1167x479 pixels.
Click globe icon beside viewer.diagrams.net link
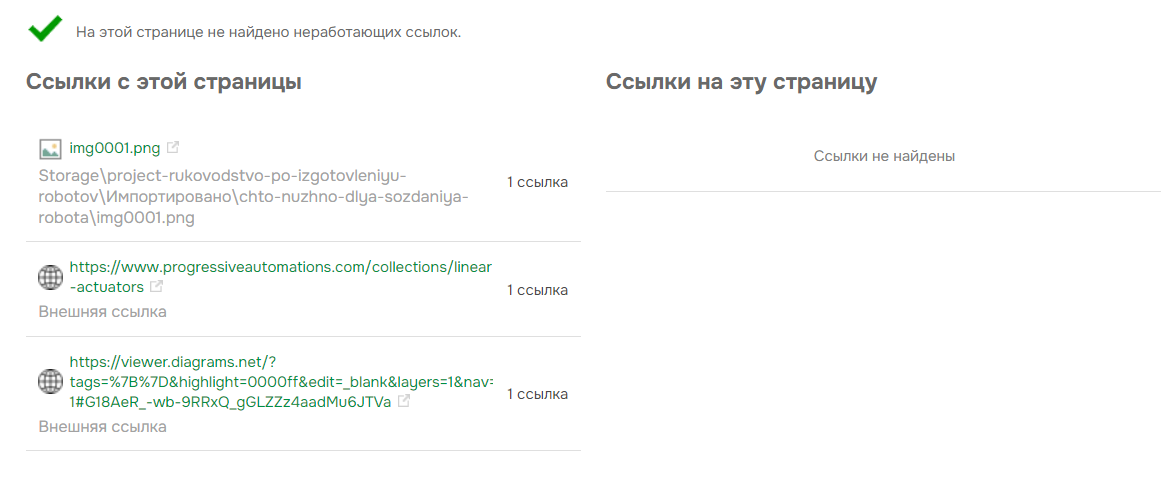click(x=50, y=382)
